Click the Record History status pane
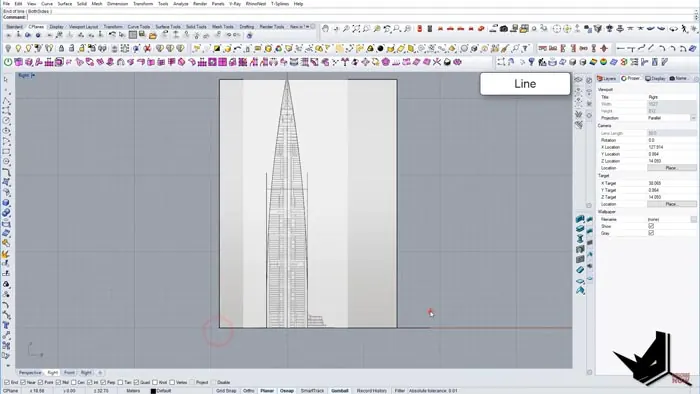Image resolution: width=700 pixels, height=394 pixels. pyautogui.click(x=371, y=391)
